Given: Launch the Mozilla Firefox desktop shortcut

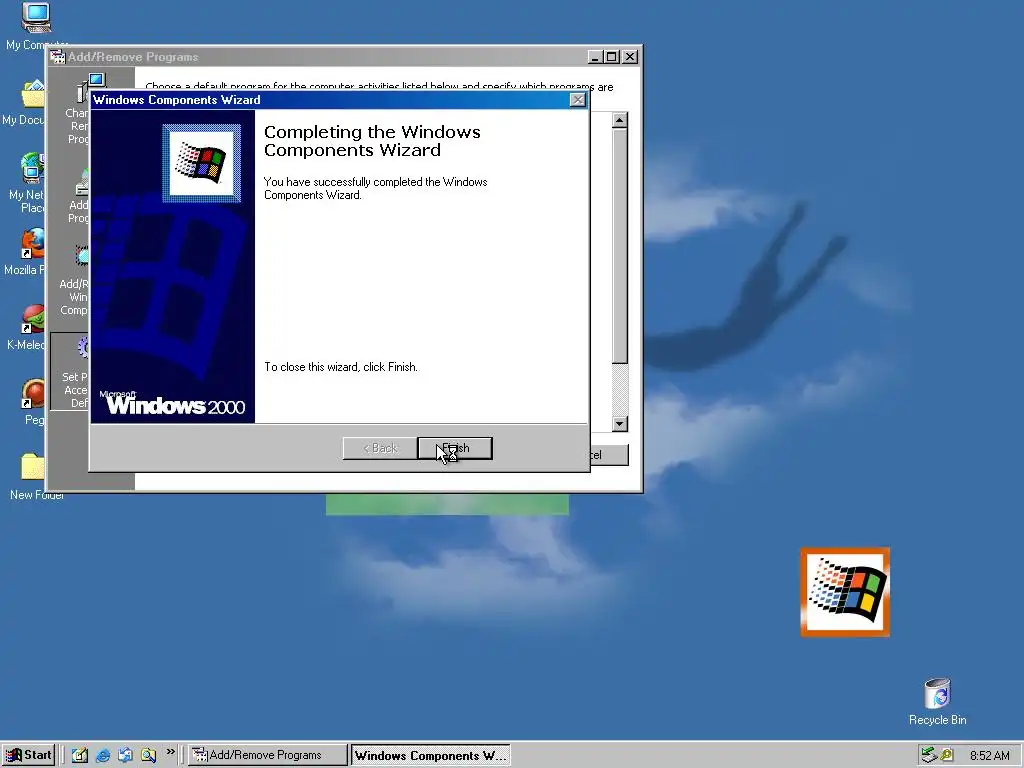Looking at the screenshot, I should coord(27,251).
